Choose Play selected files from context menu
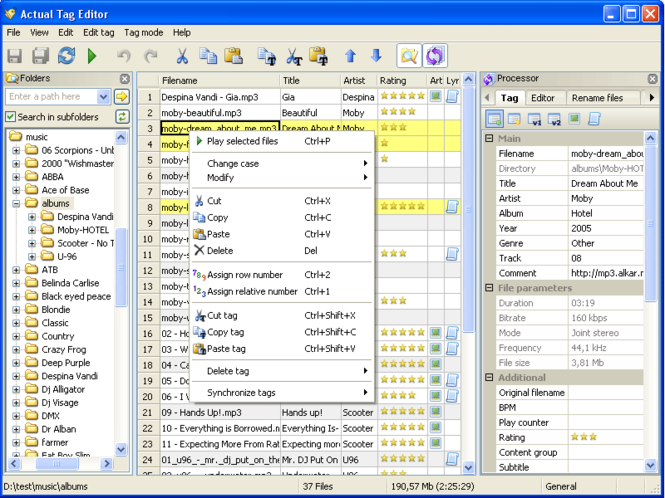Image resolution: width=665 pixels, height=498 pixels. point(282,141)
